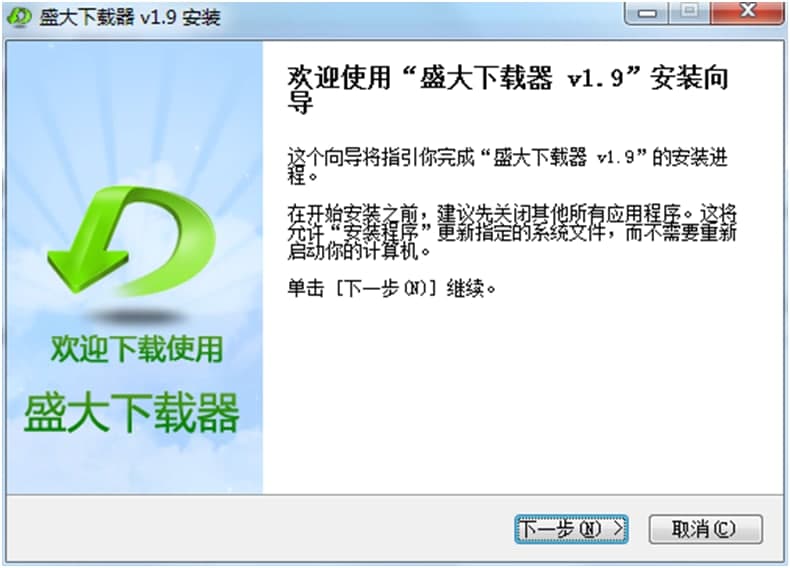Click the line 单击 [下一步(N)] 继续

coord(391,289)
